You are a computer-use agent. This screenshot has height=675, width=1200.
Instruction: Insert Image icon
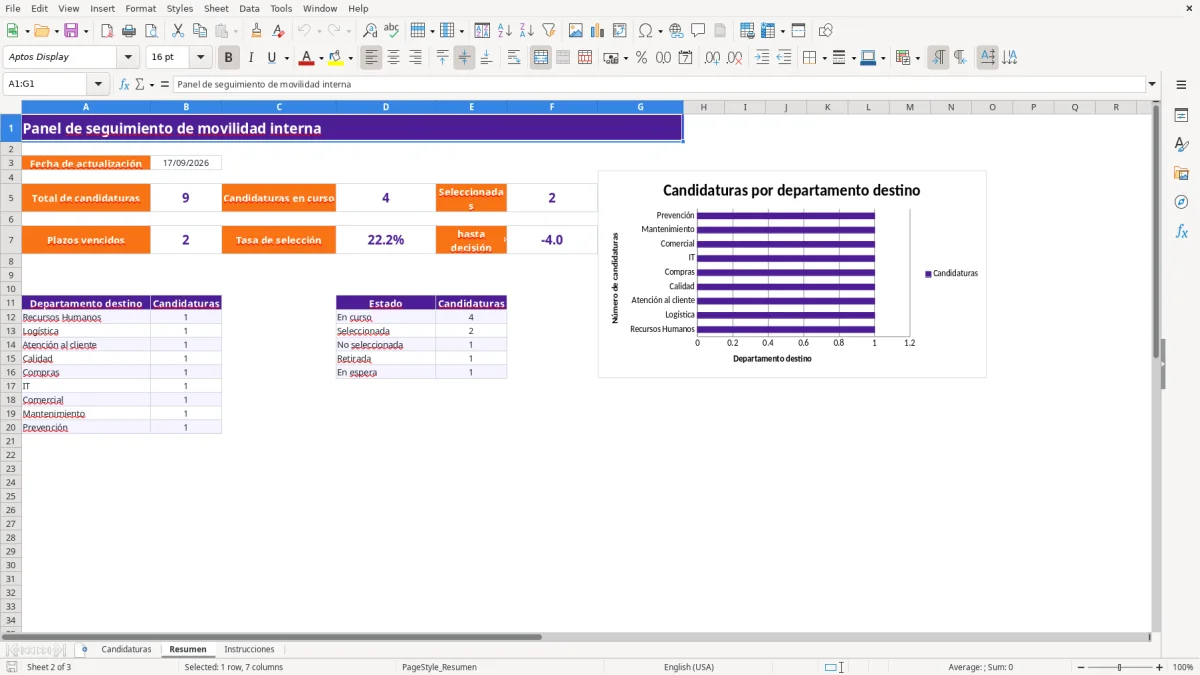[x=576, y=31]
